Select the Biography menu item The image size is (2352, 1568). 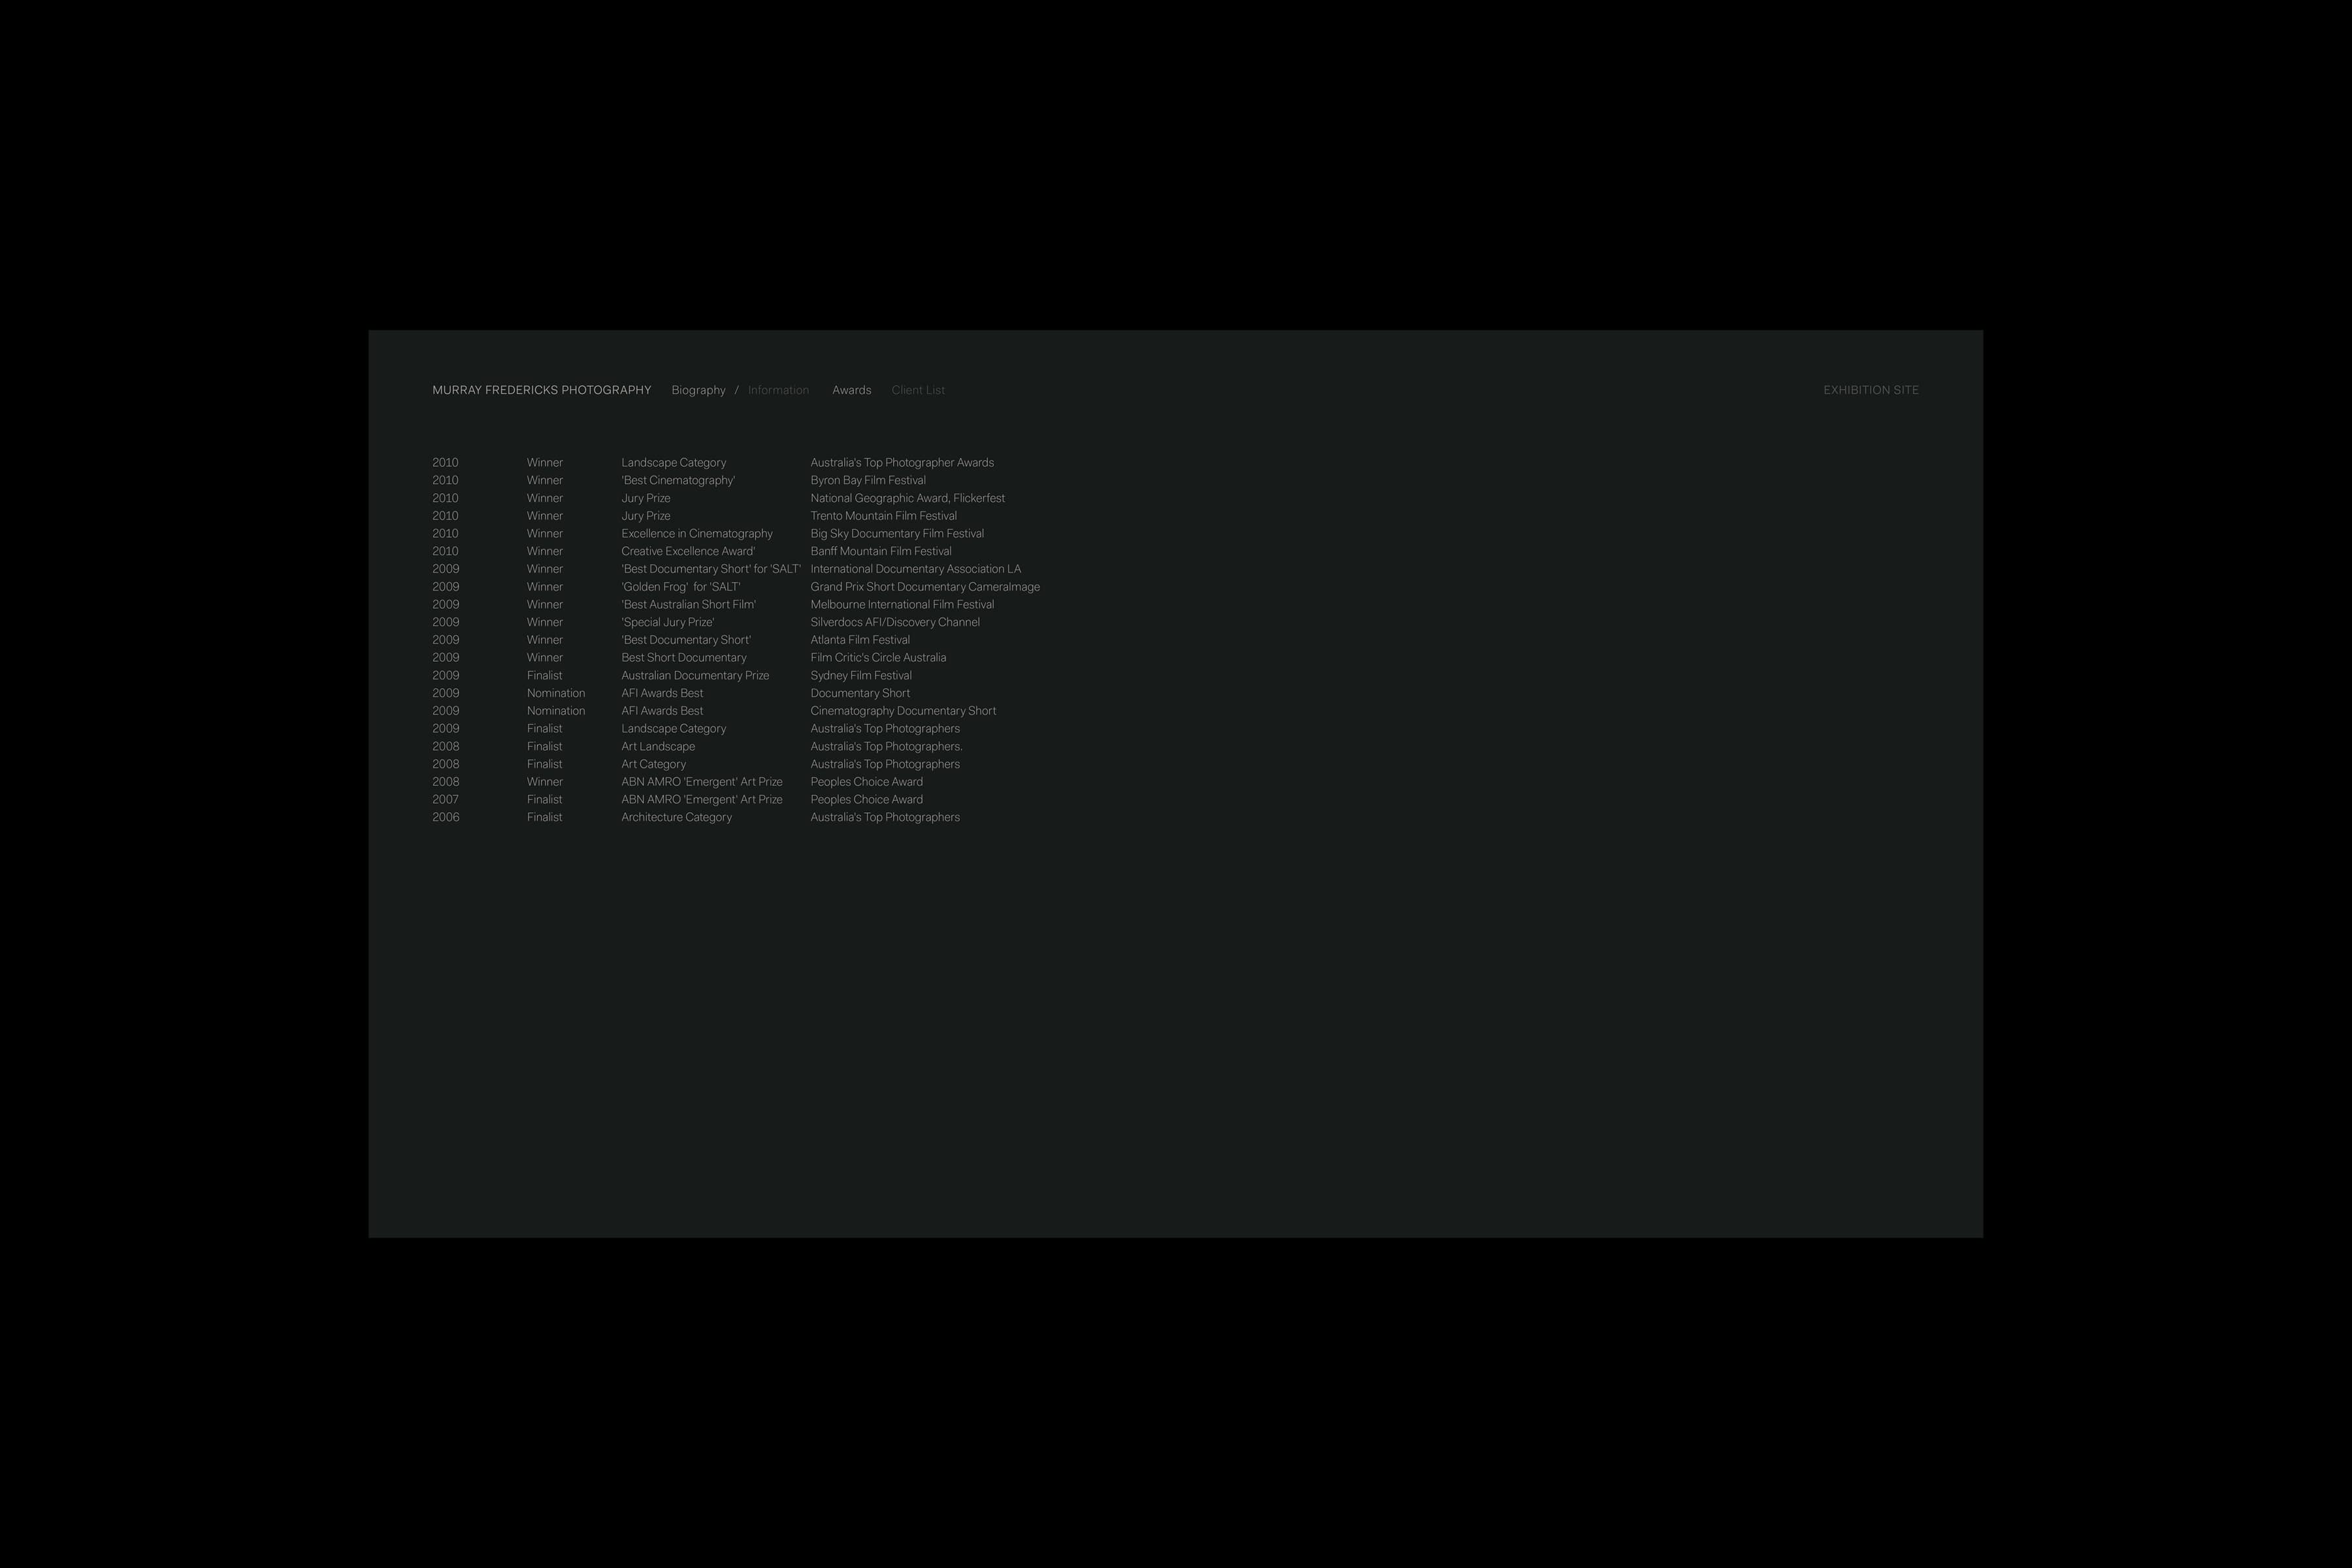[x=698, y=390]
